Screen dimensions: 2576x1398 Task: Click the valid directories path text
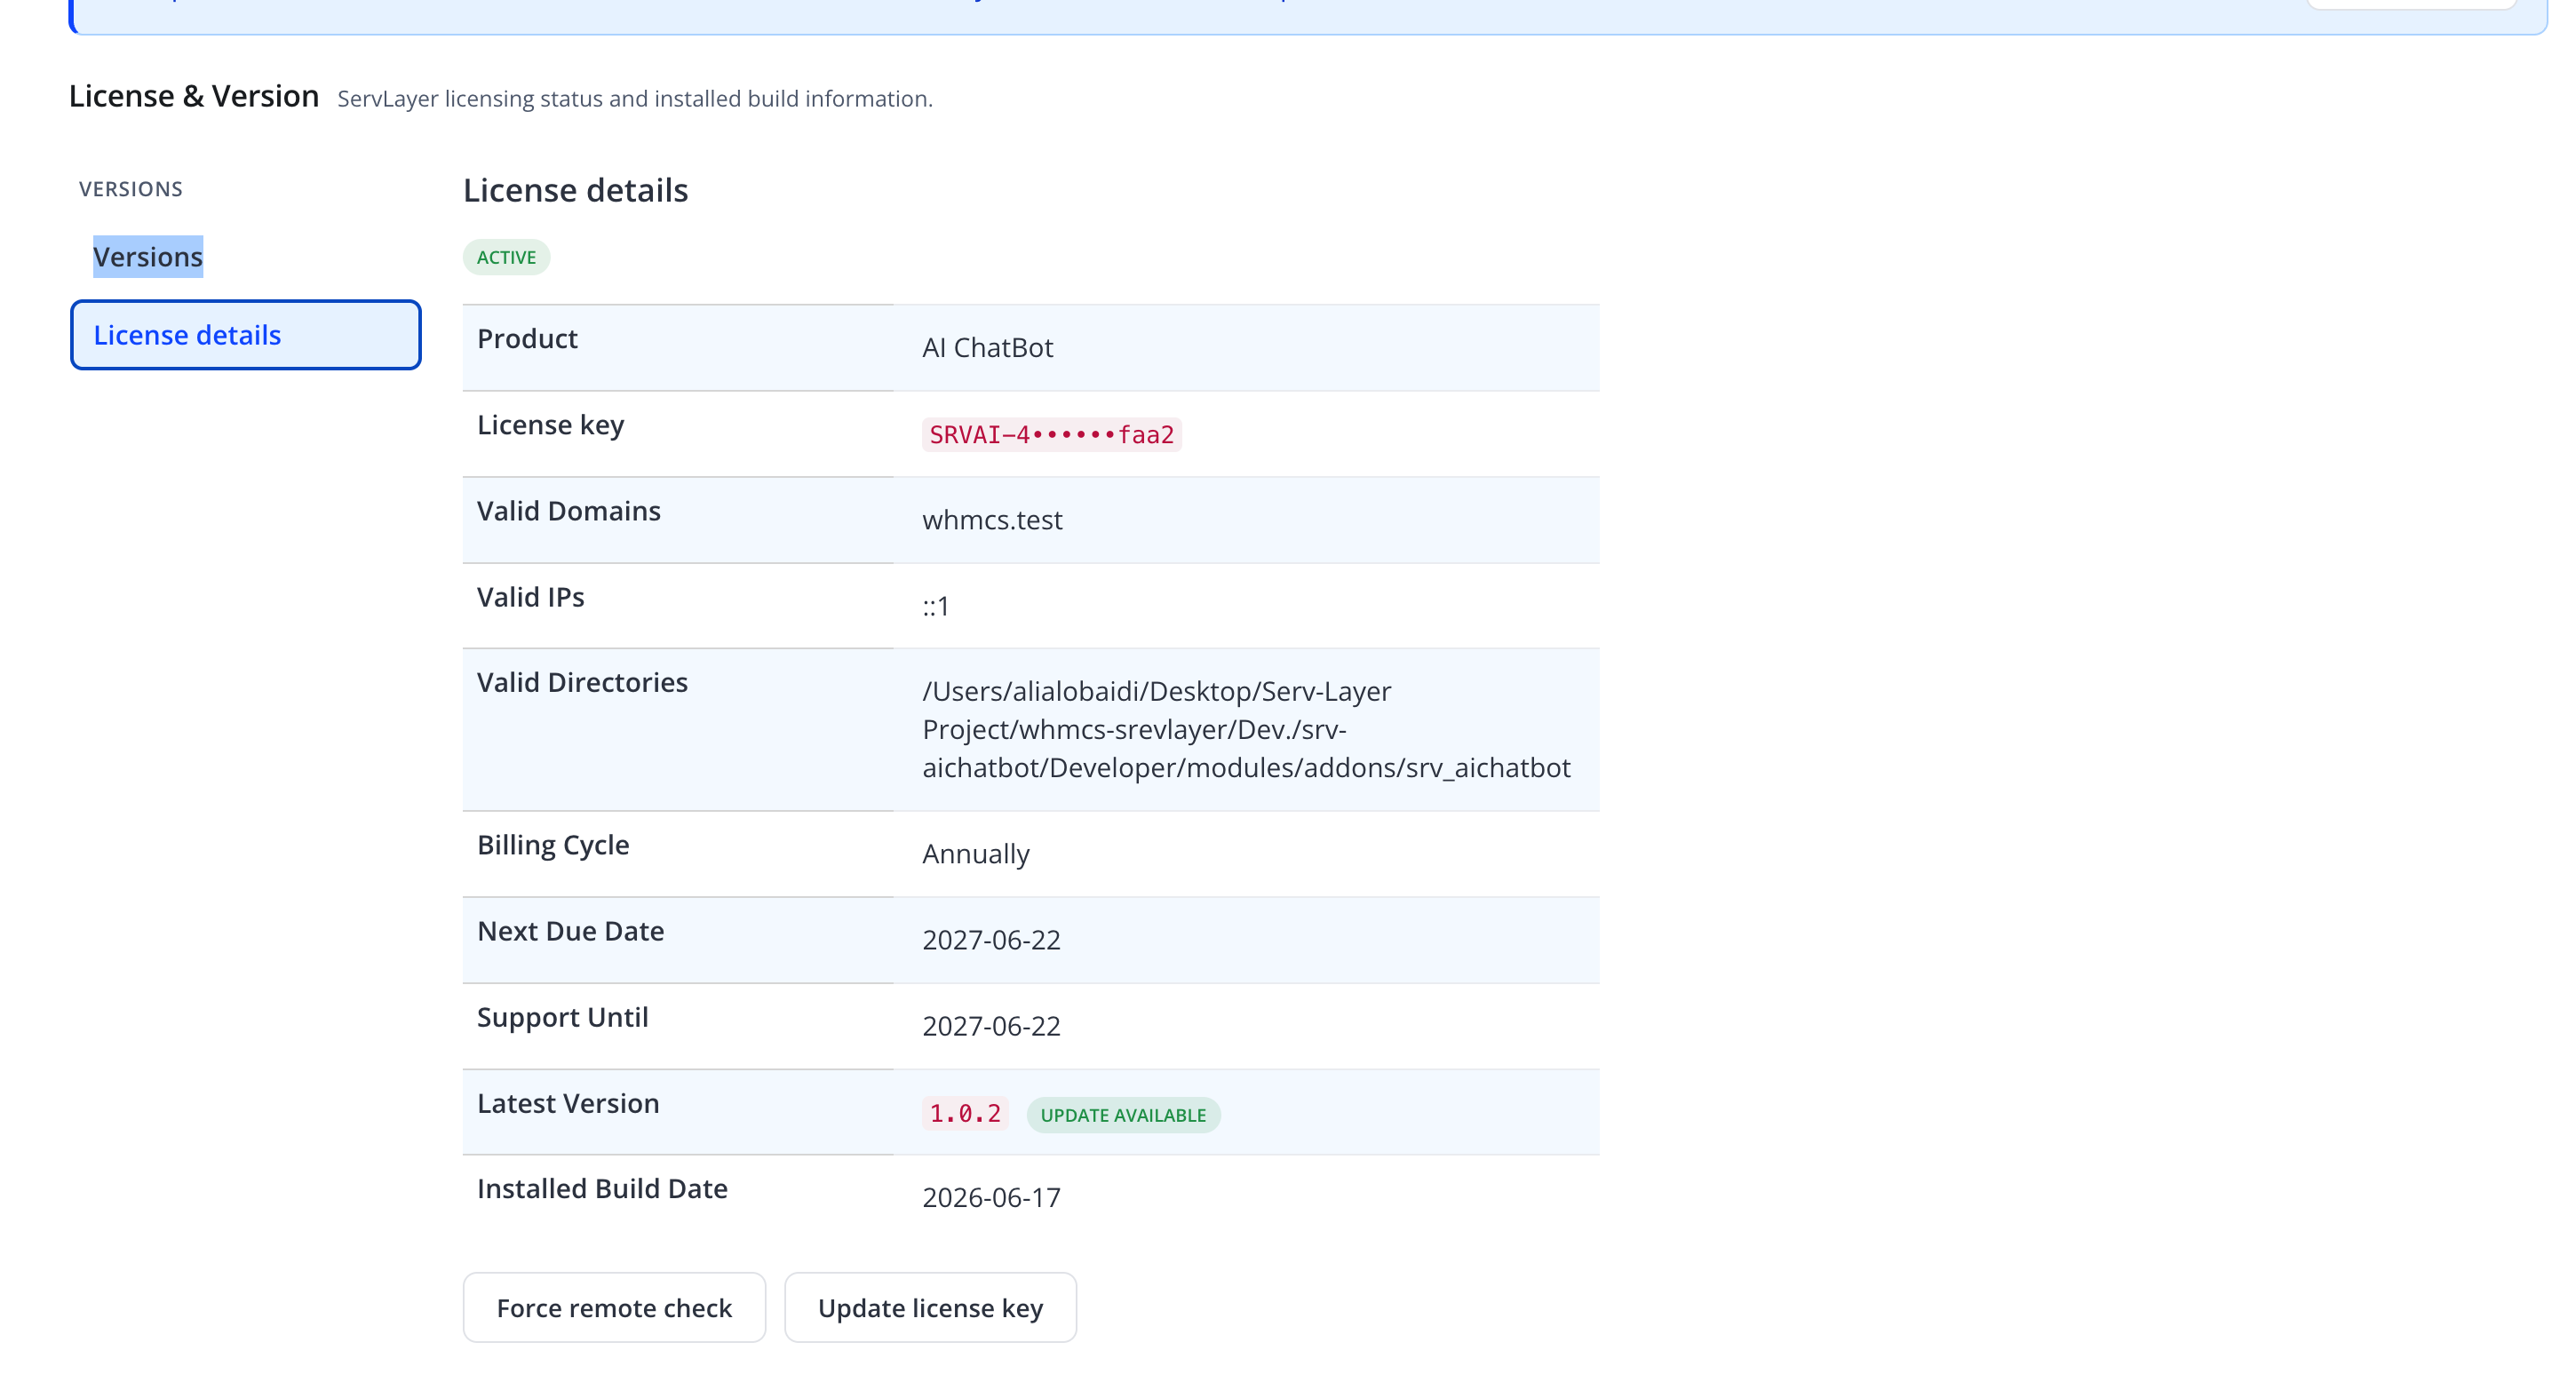pyautogui.click(x=1246, y=729)
